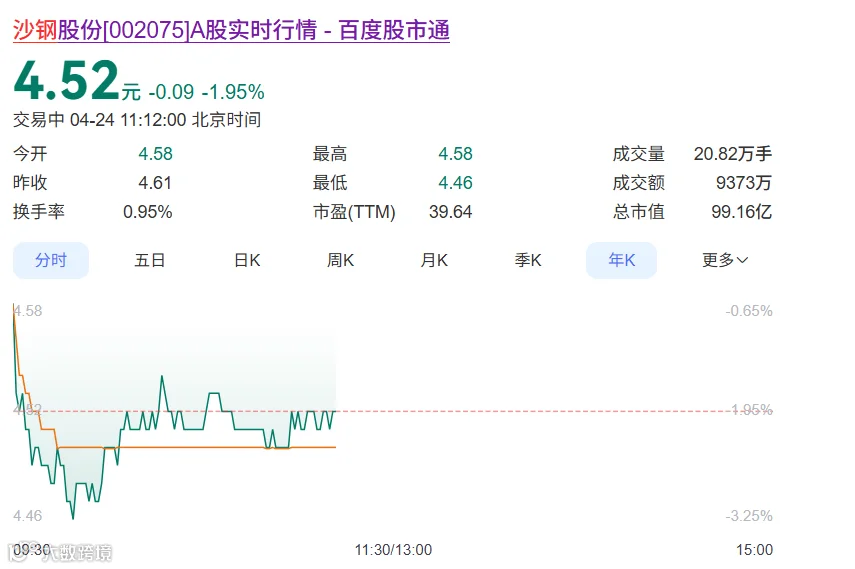This screenshot has width=855, height=569.
Task: Click the current price 4.52
Action: point(66,81)
